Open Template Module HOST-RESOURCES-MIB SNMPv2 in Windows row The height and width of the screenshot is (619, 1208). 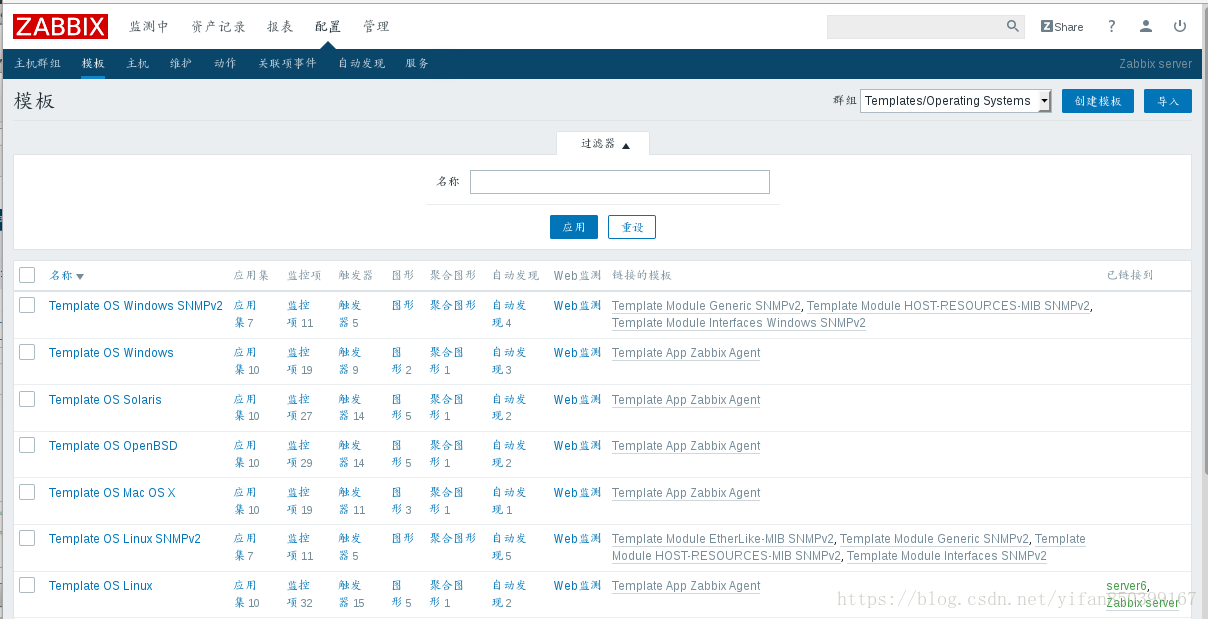pyautogui.click(x=948, y=306)
